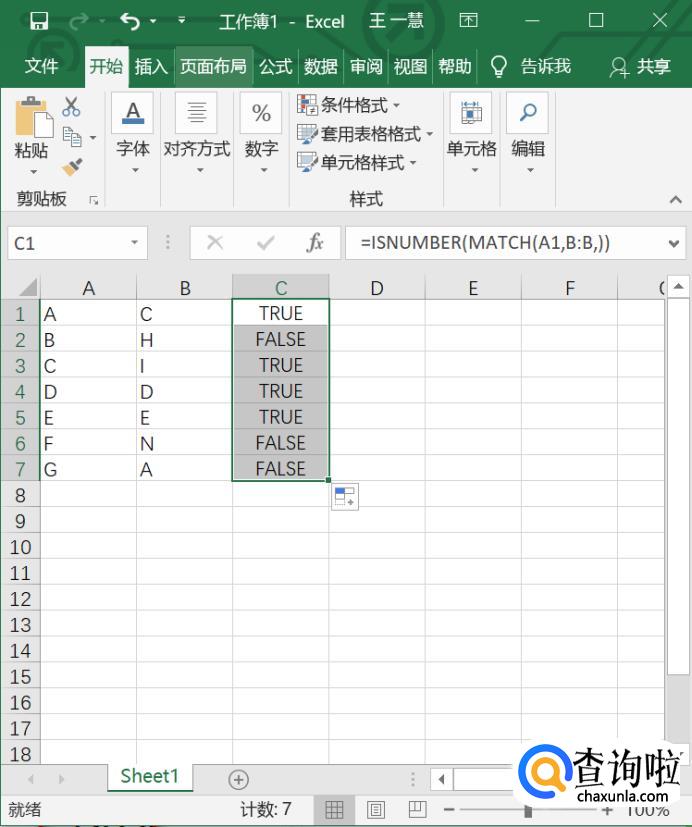692x827 pixels.
Task: Click the vertical scrollbar up arrow
Action: (678, 286)
